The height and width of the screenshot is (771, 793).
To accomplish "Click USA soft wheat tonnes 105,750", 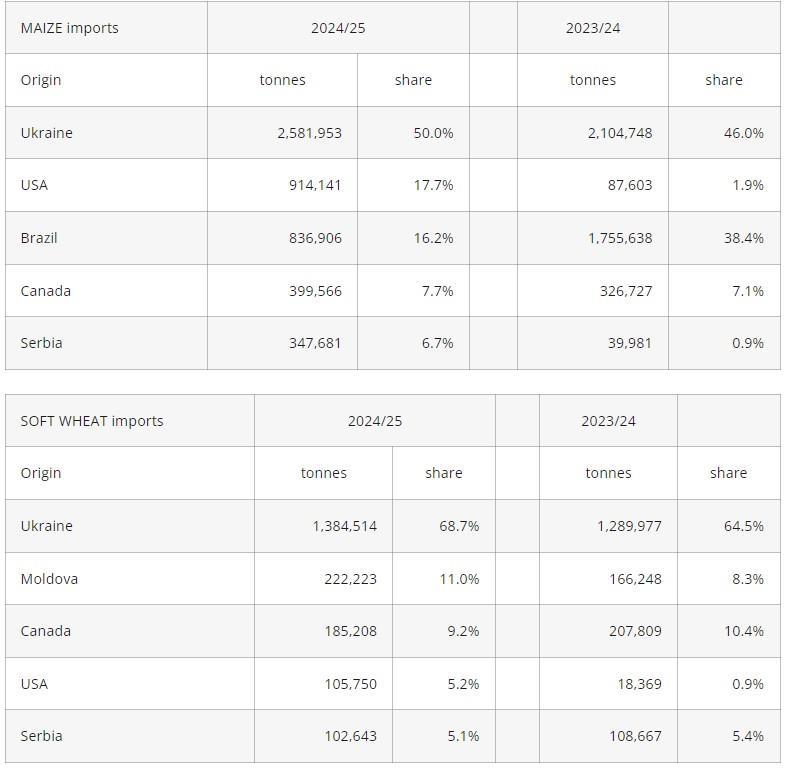I will tap(344, 684).
